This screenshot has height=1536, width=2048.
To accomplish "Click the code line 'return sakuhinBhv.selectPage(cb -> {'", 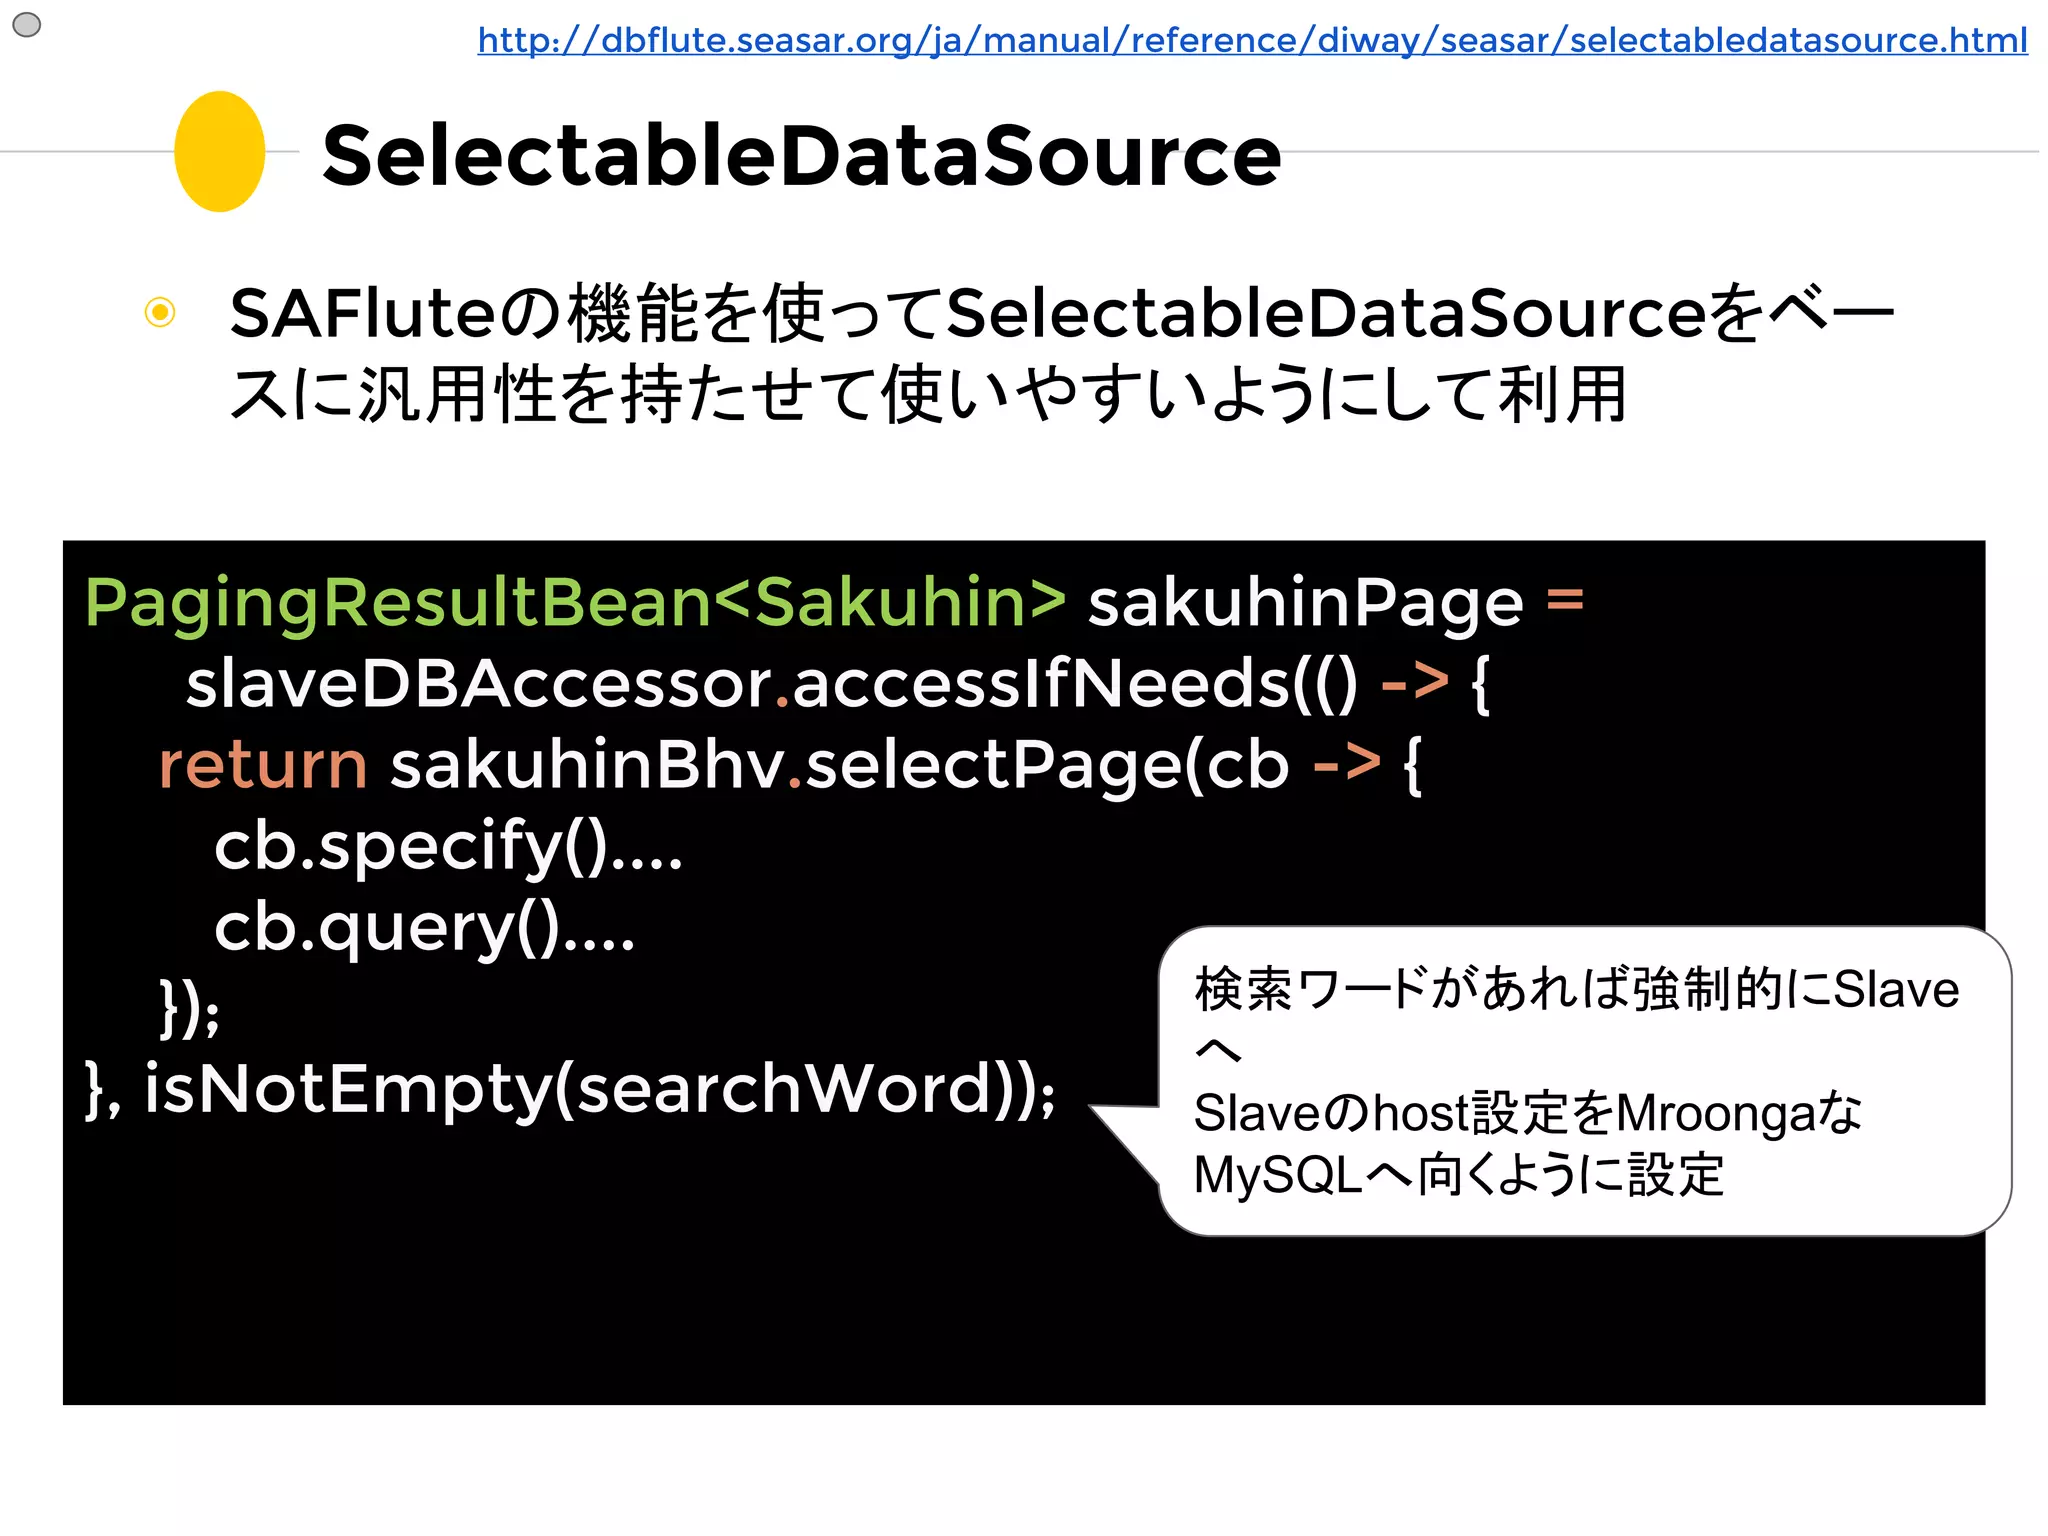I will click(790, 766).
